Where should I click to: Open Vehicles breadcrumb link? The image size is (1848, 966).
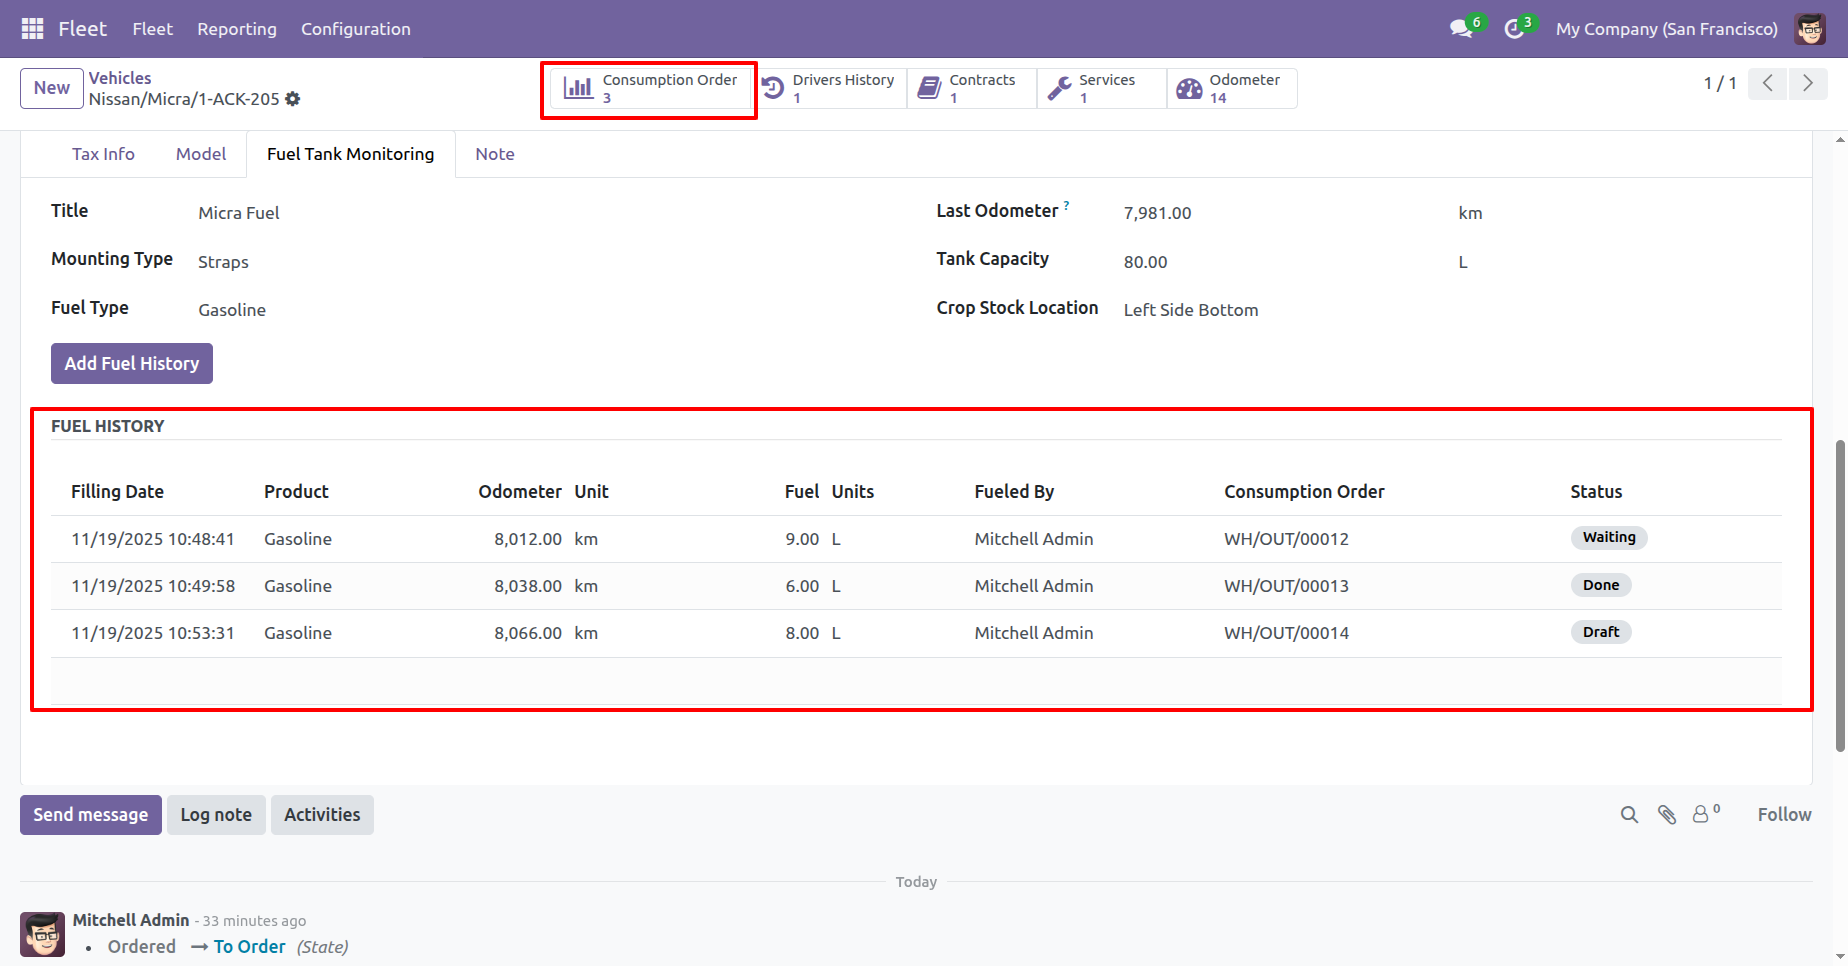pyautogui.click(x=120, y=78)
